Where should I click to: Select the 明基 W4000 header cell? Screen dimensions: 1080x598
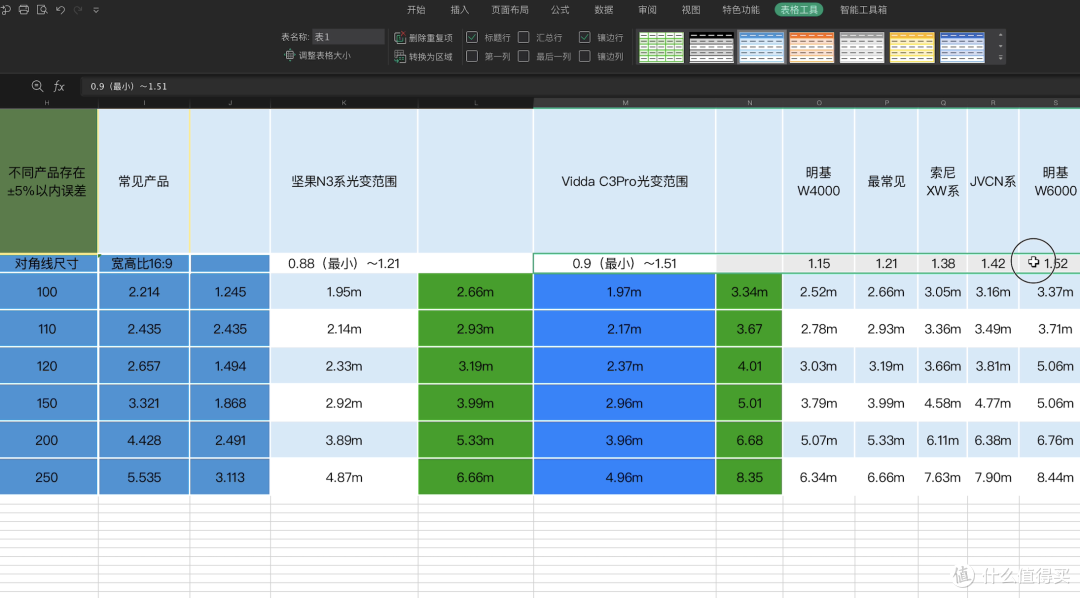tap(818, 181)
